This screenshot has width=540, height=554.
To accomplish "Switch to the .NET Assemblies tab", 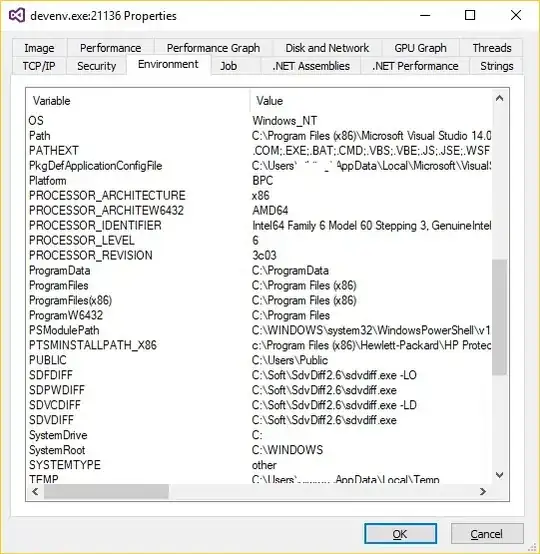I will (x=311, y=66).
